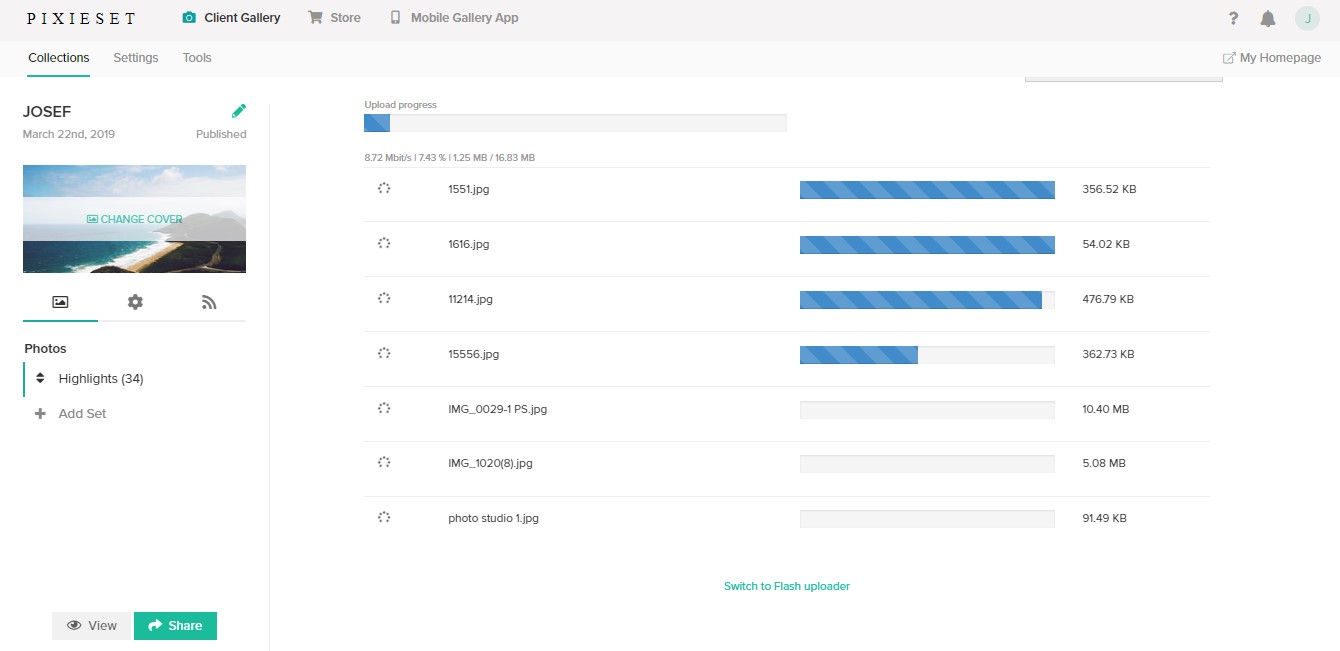Image resolution: width=1340 pixels, height=651 pixels.
Task: Click Change Cover on the collection thumbnail
Action: pyautogui.click(x=134, y=219)
